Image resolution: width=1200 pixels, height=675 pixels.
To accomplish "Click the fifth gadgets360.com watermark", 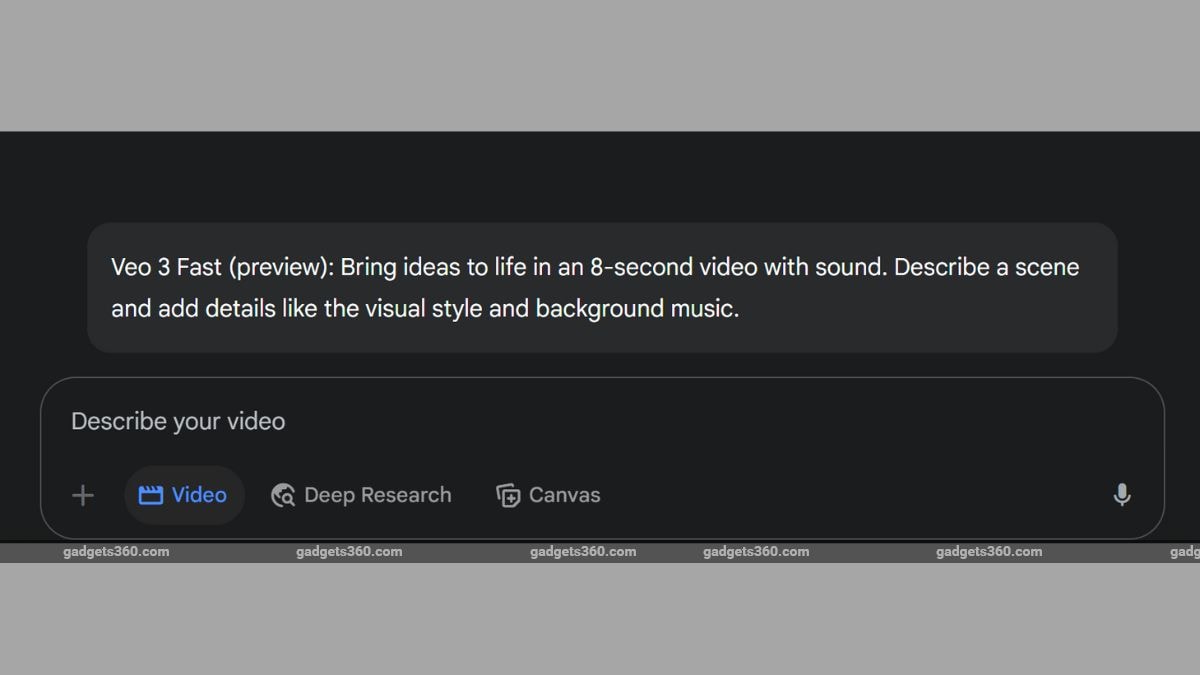I will (x=989, y=552).
